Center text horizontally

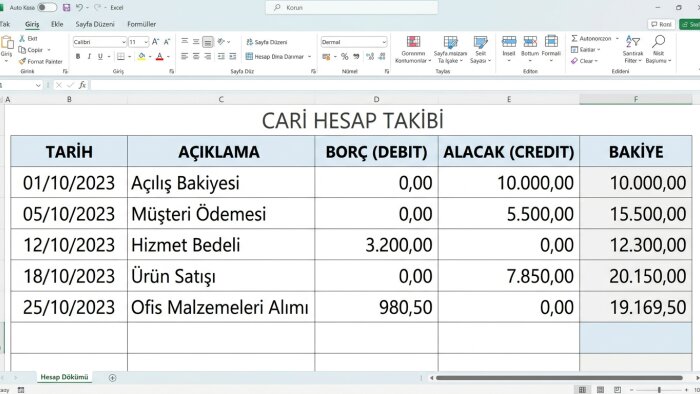[196, 57]
